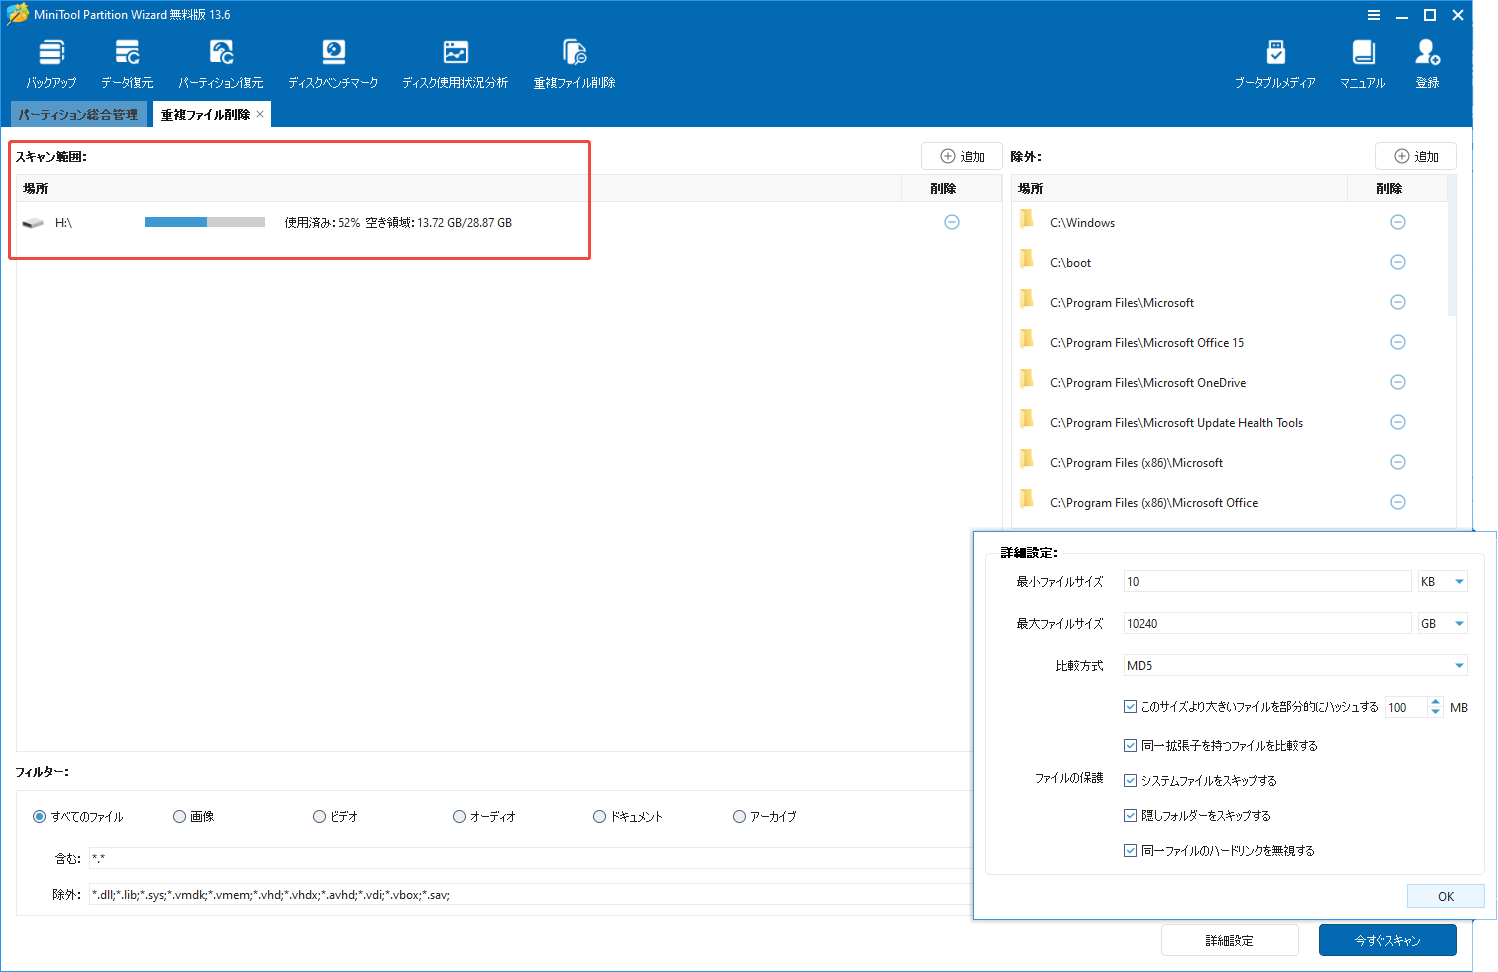
Task: Open the KB unit dropdown for minimum file size
Action: pos(1441,580)
